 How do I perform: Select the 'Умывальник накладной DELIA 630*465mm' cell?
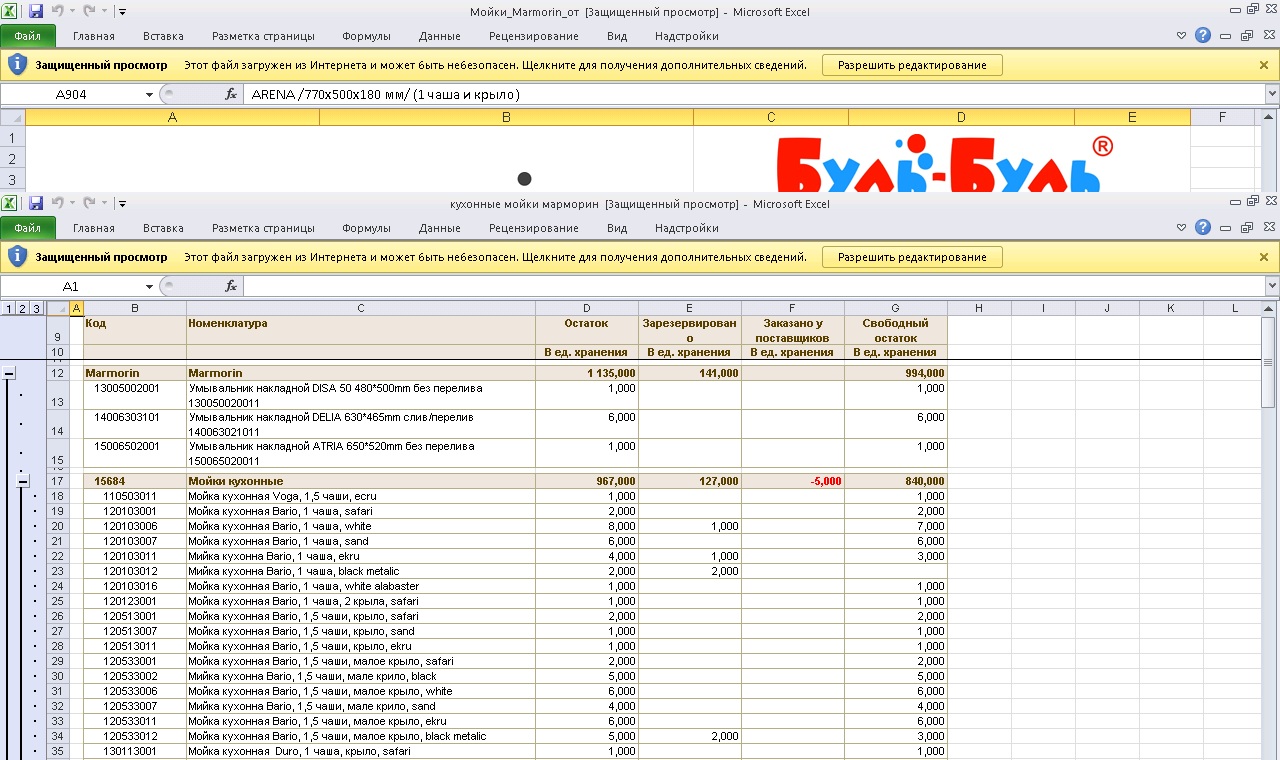(x=361, y=424)
